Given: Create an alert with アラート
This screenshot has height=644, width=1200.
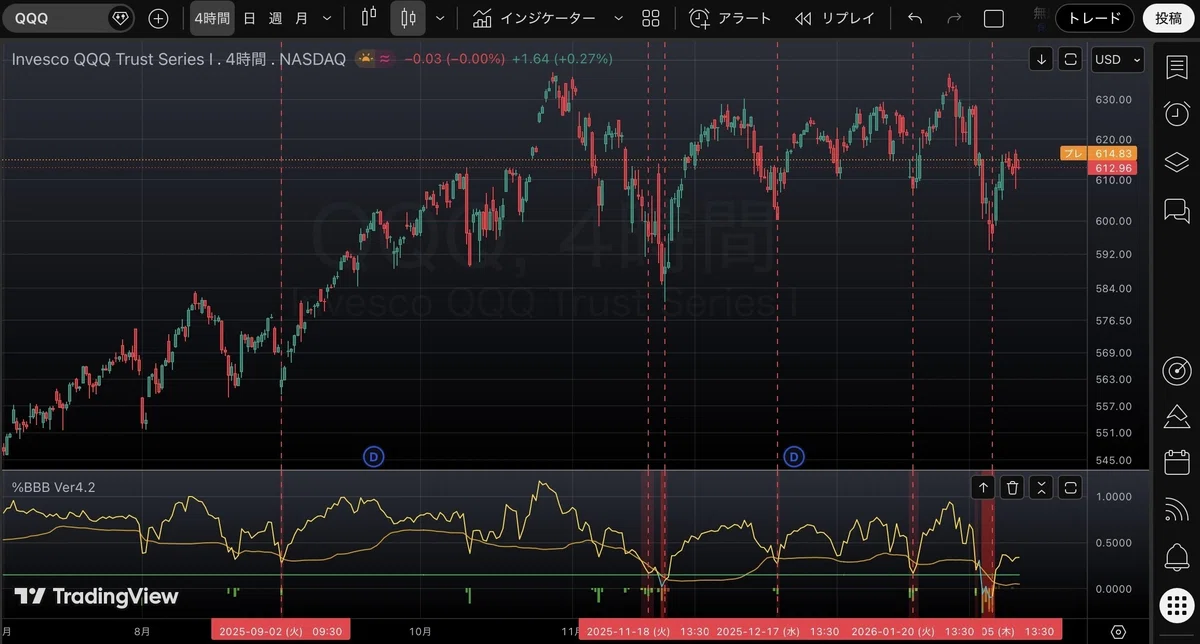Looking at the screenshot, I should (731, 18).
